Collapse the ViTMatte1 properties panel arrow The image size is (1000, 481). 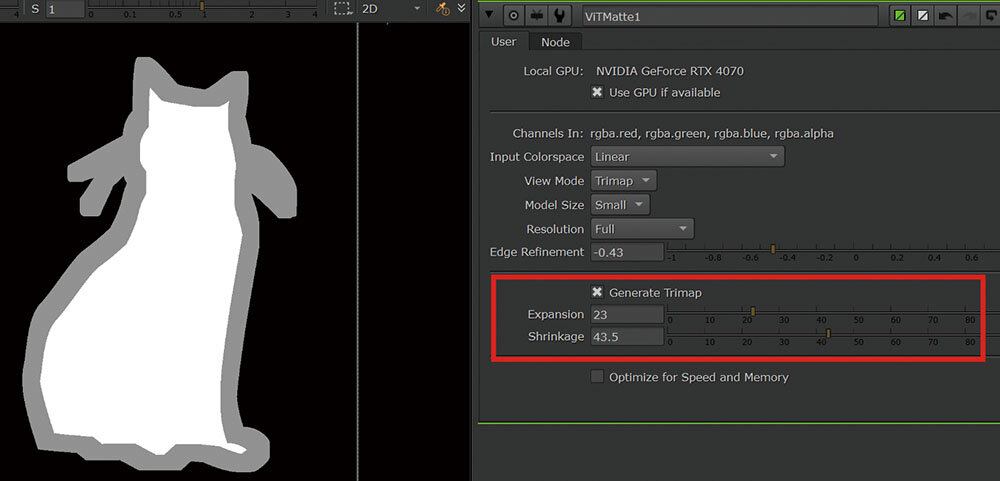click(489, 15)
